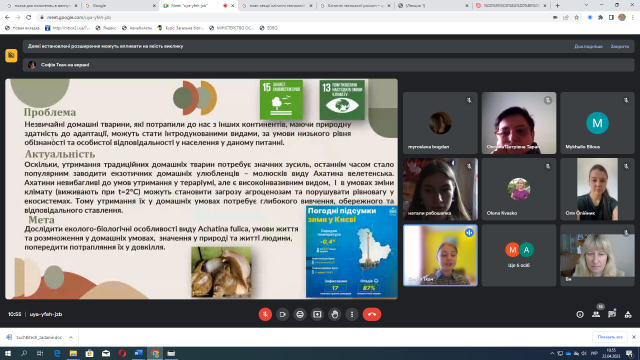Dismiss the extensions notice via close link
640x360 pixels.
click(x=620, y=46)
